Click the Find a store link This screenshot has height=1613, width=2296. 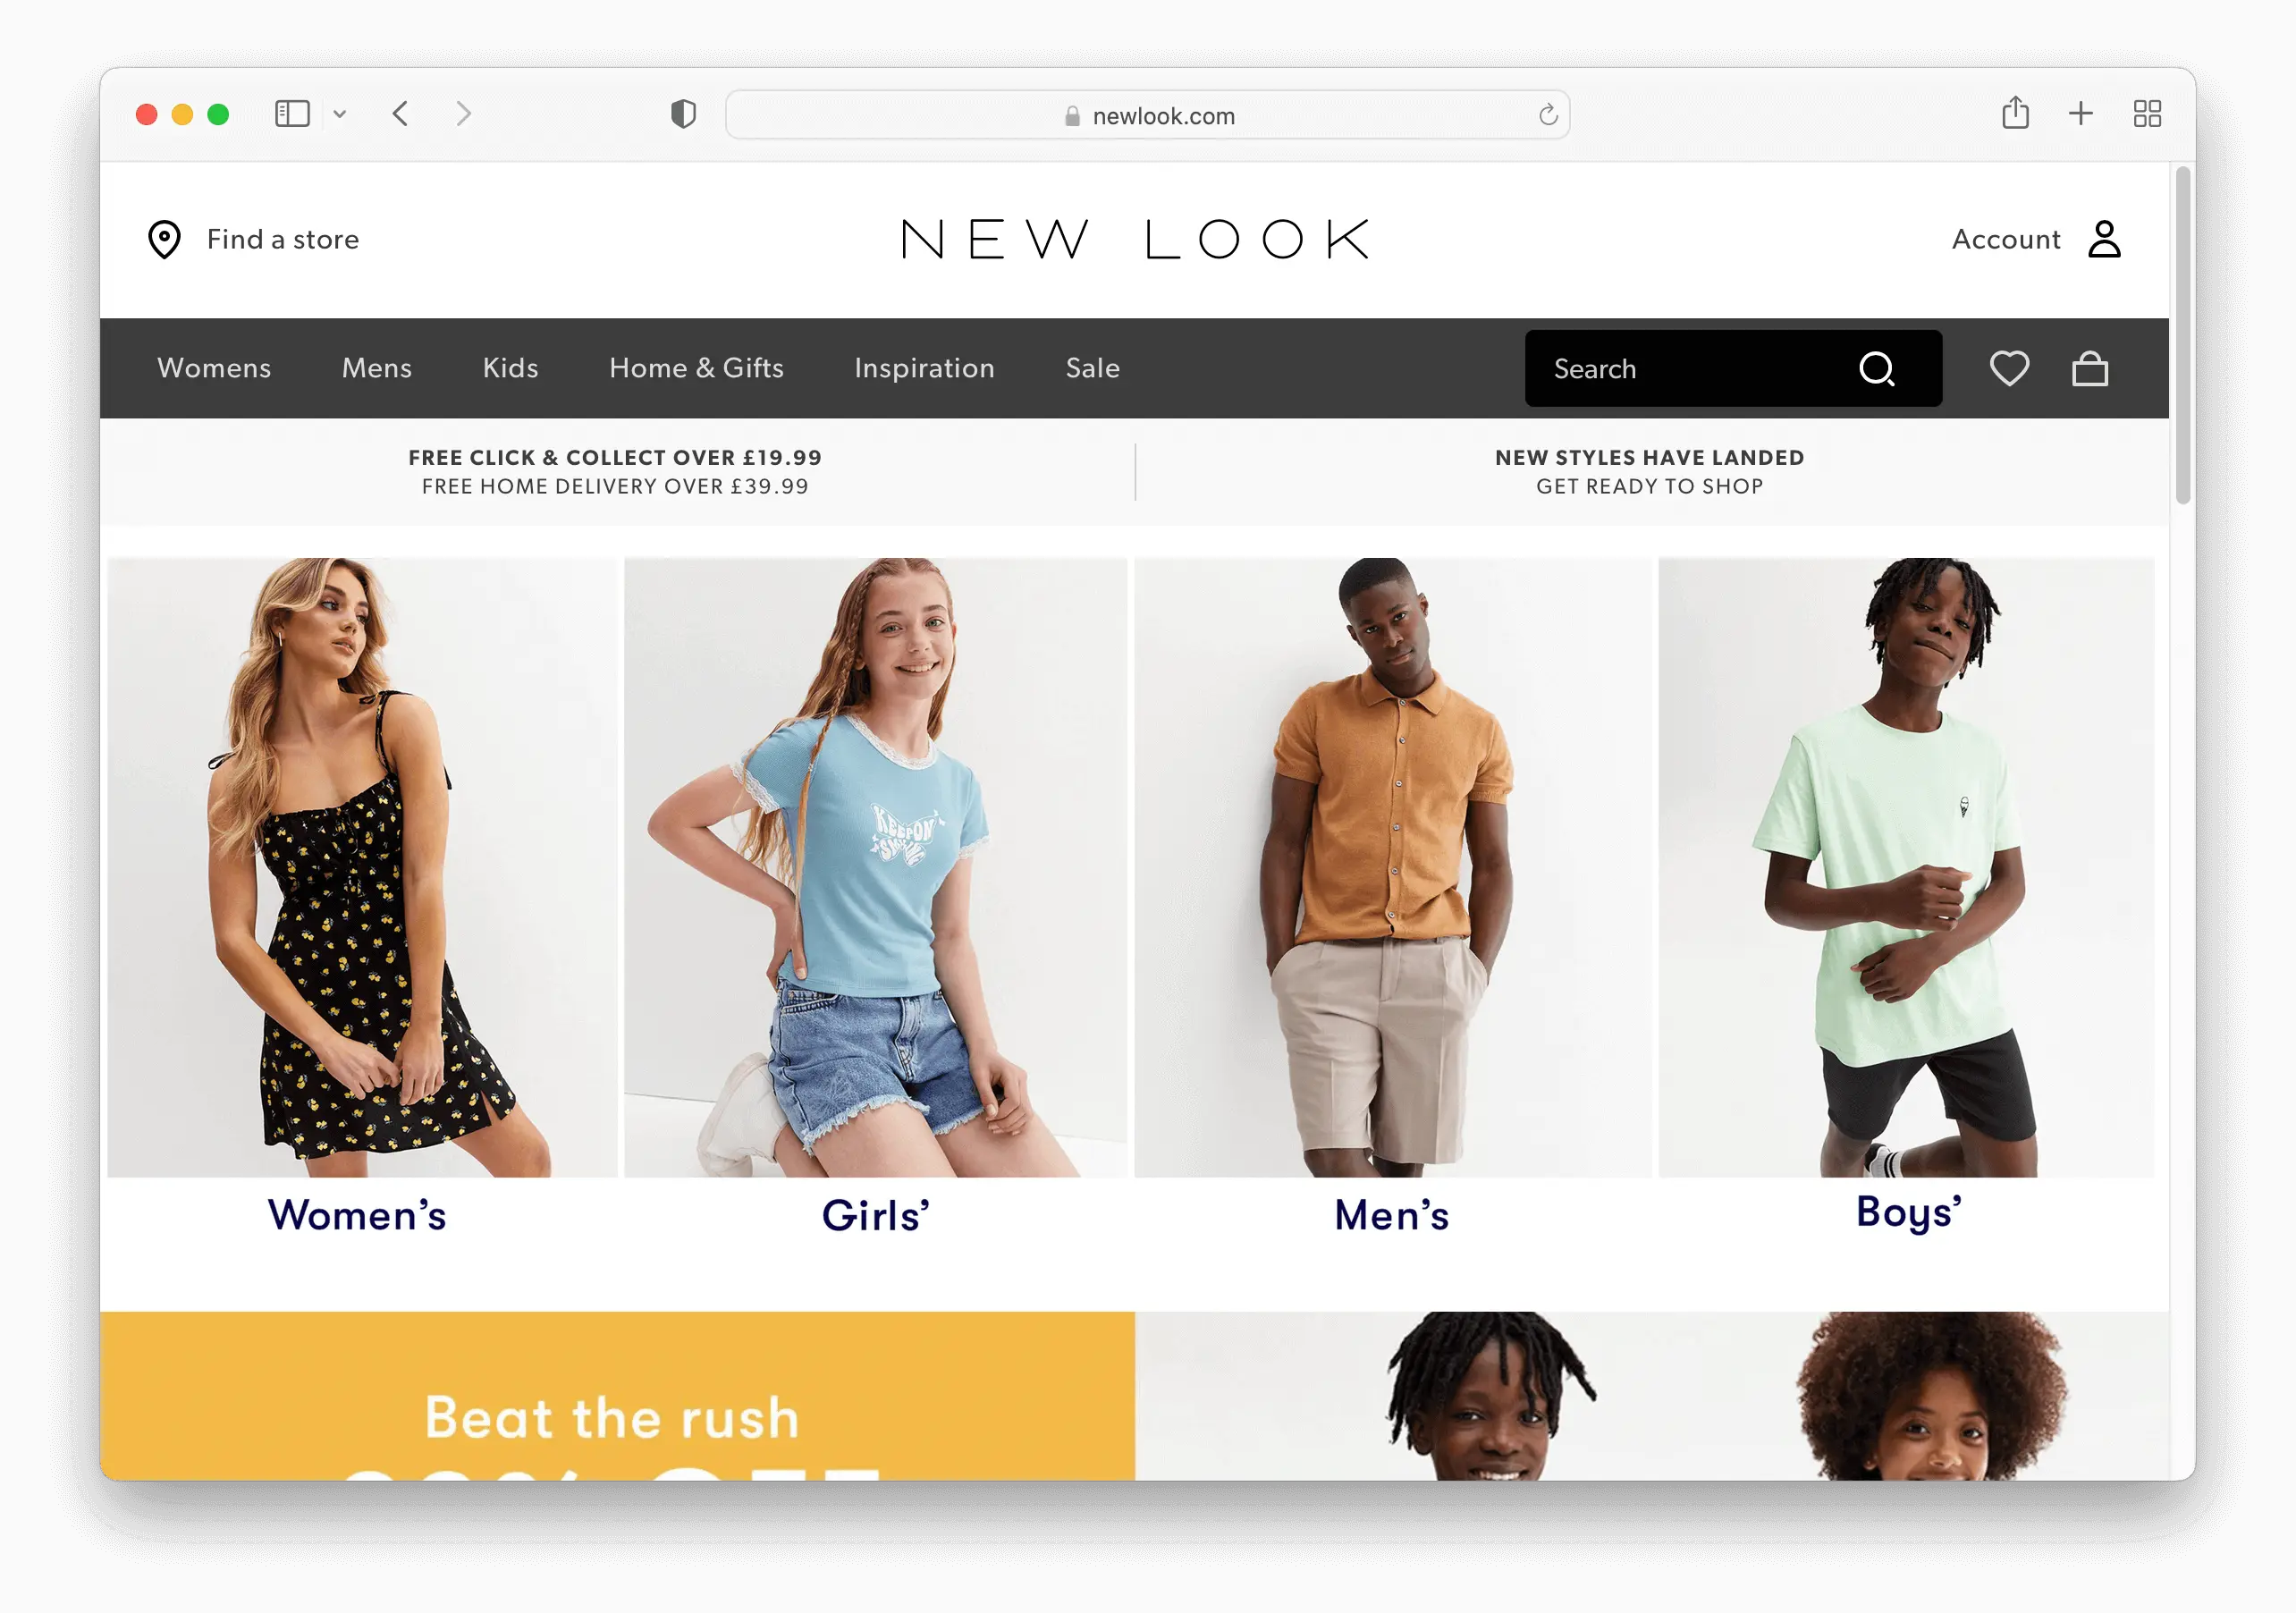pyautogui.click(x=283, y=239)
